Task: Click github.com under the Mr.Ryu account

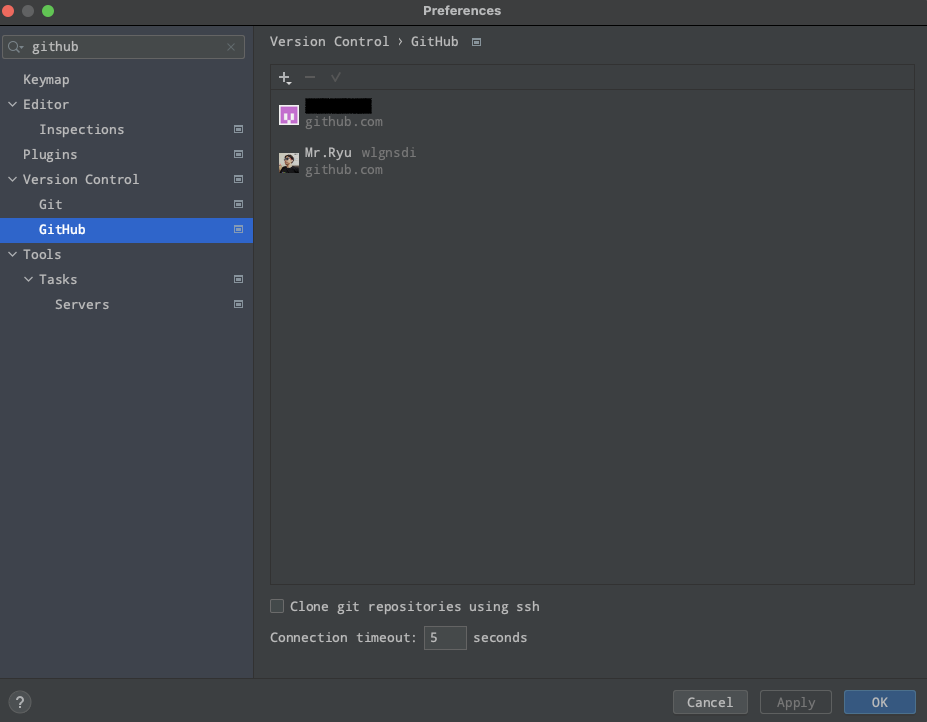Action: pos(343,170)
